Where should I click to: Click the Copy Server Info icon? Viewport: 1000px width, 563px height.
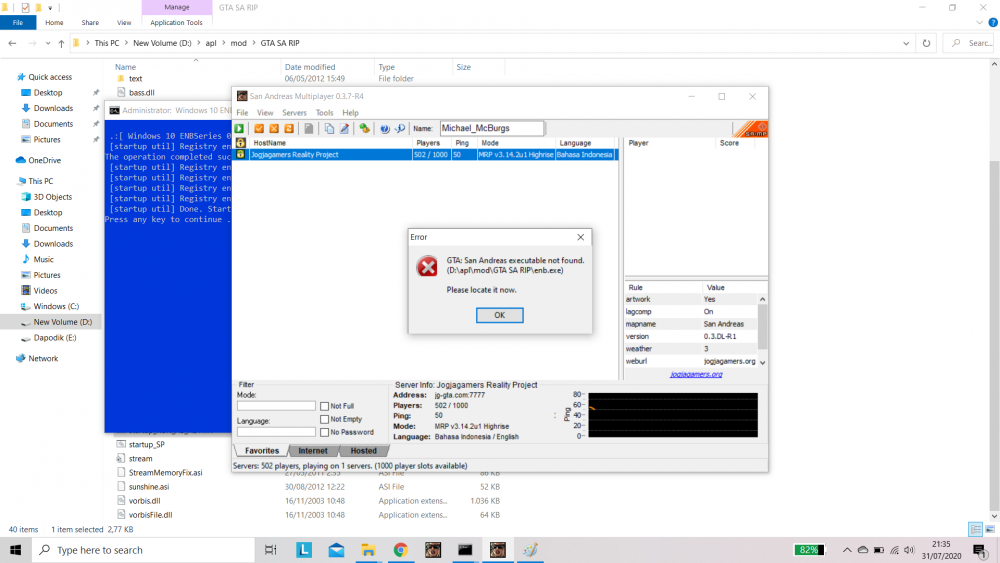coord(329,129)
